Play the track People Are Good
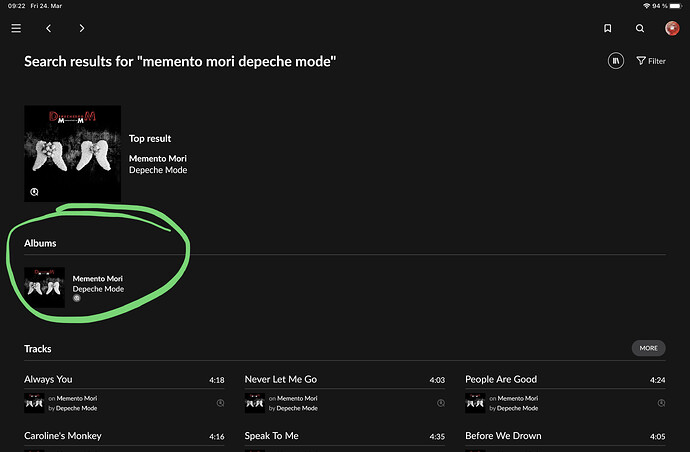Viewport: 690px width, 452px height. (501, 380)
